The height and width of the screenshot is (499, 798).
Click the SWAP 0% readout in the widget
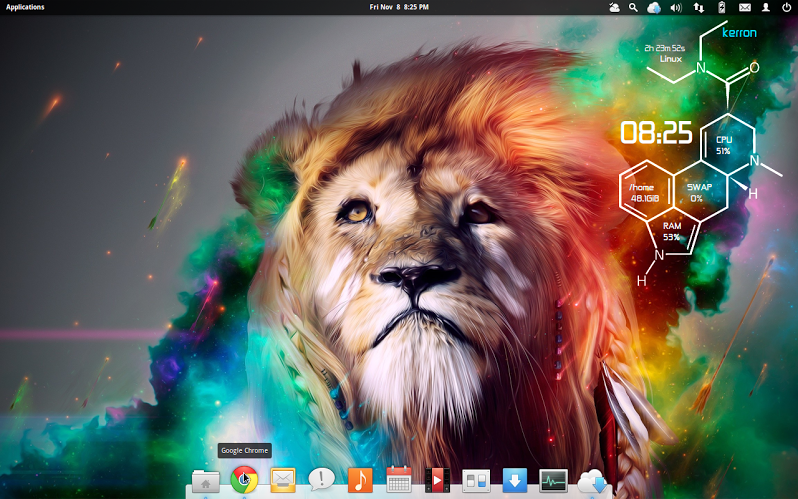click(699, 192)
